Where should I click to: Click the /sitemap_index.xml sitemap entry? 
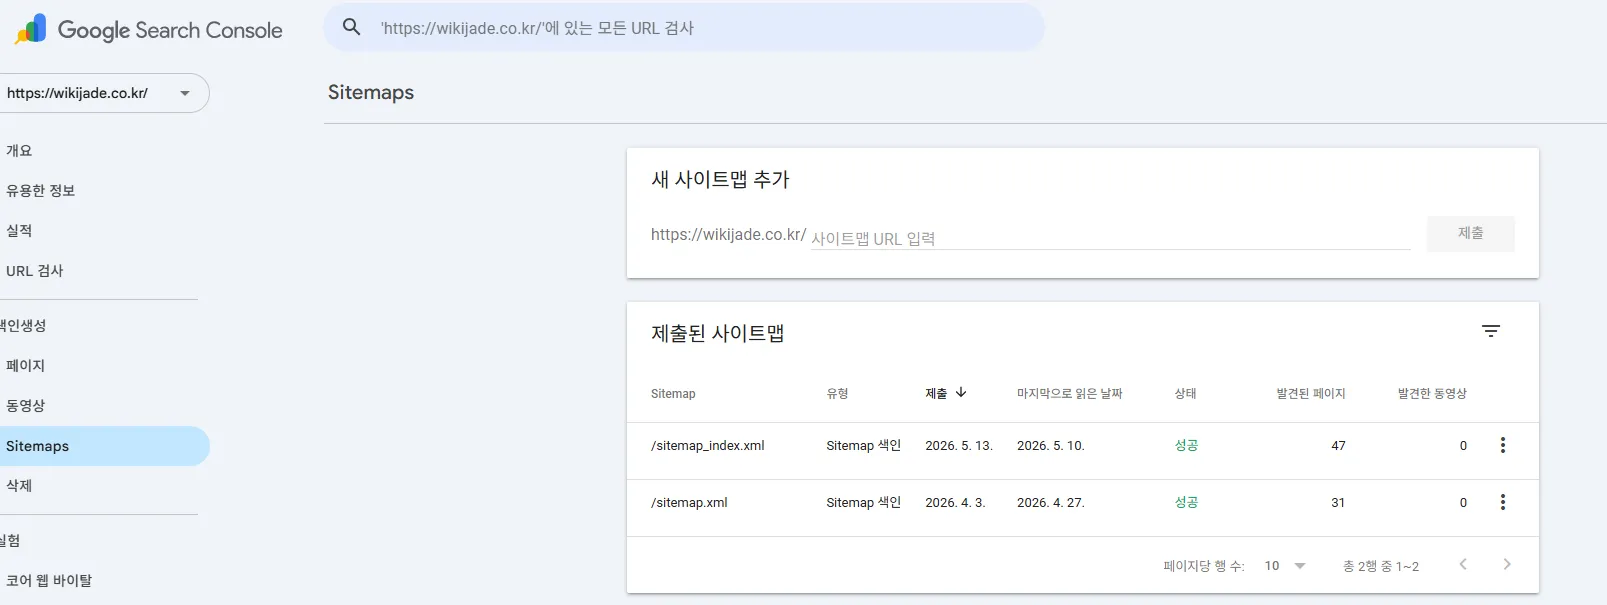pos(707,446)
